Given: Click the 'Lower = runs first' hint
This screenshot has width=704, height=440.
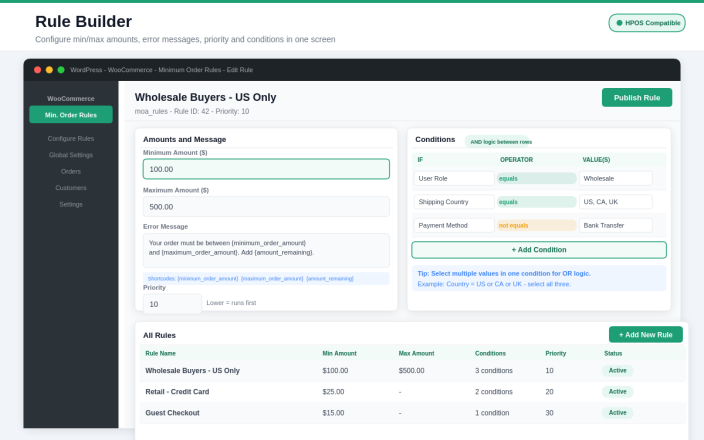Looking at the screenshot, I should point(231,303).
